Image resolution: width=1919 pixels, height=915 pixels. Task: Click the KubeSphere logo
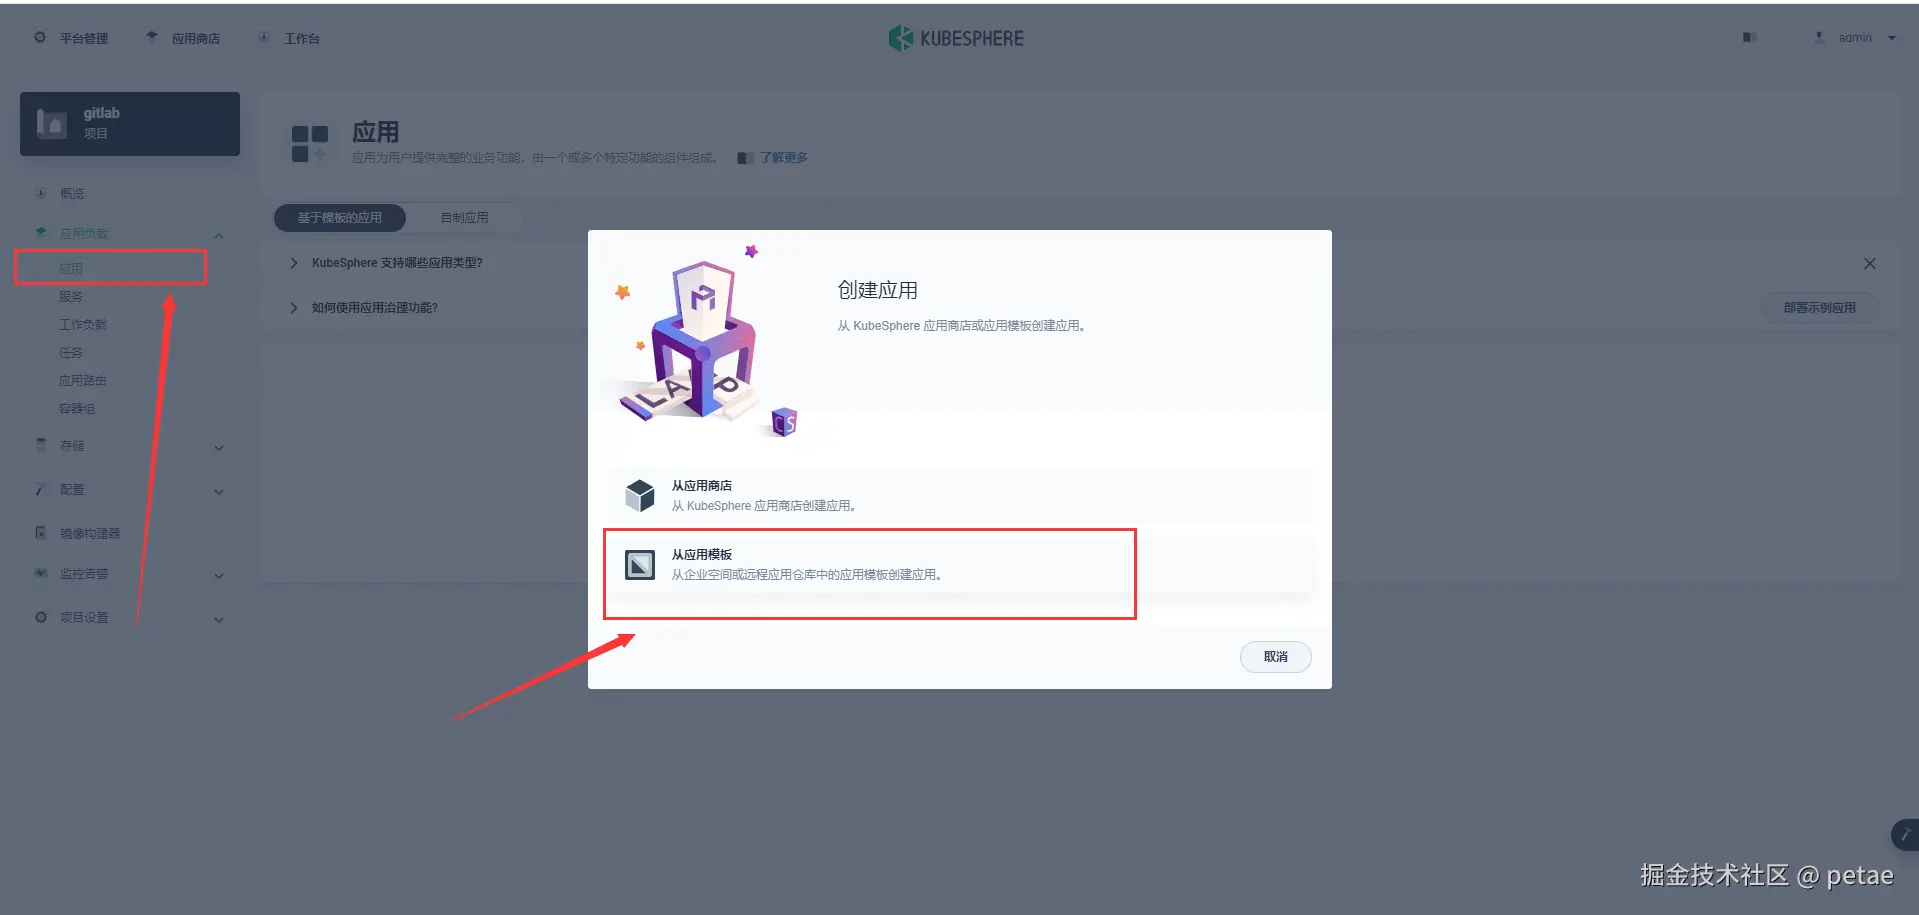[x=956, y=38]
